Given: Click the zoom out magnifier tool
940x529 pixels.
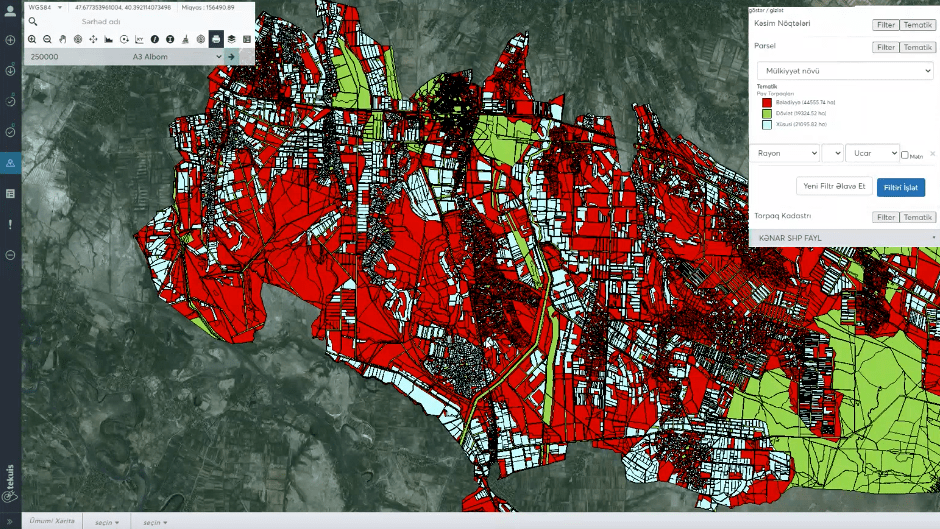Looking at the screenshot, I should click(47, 39).
